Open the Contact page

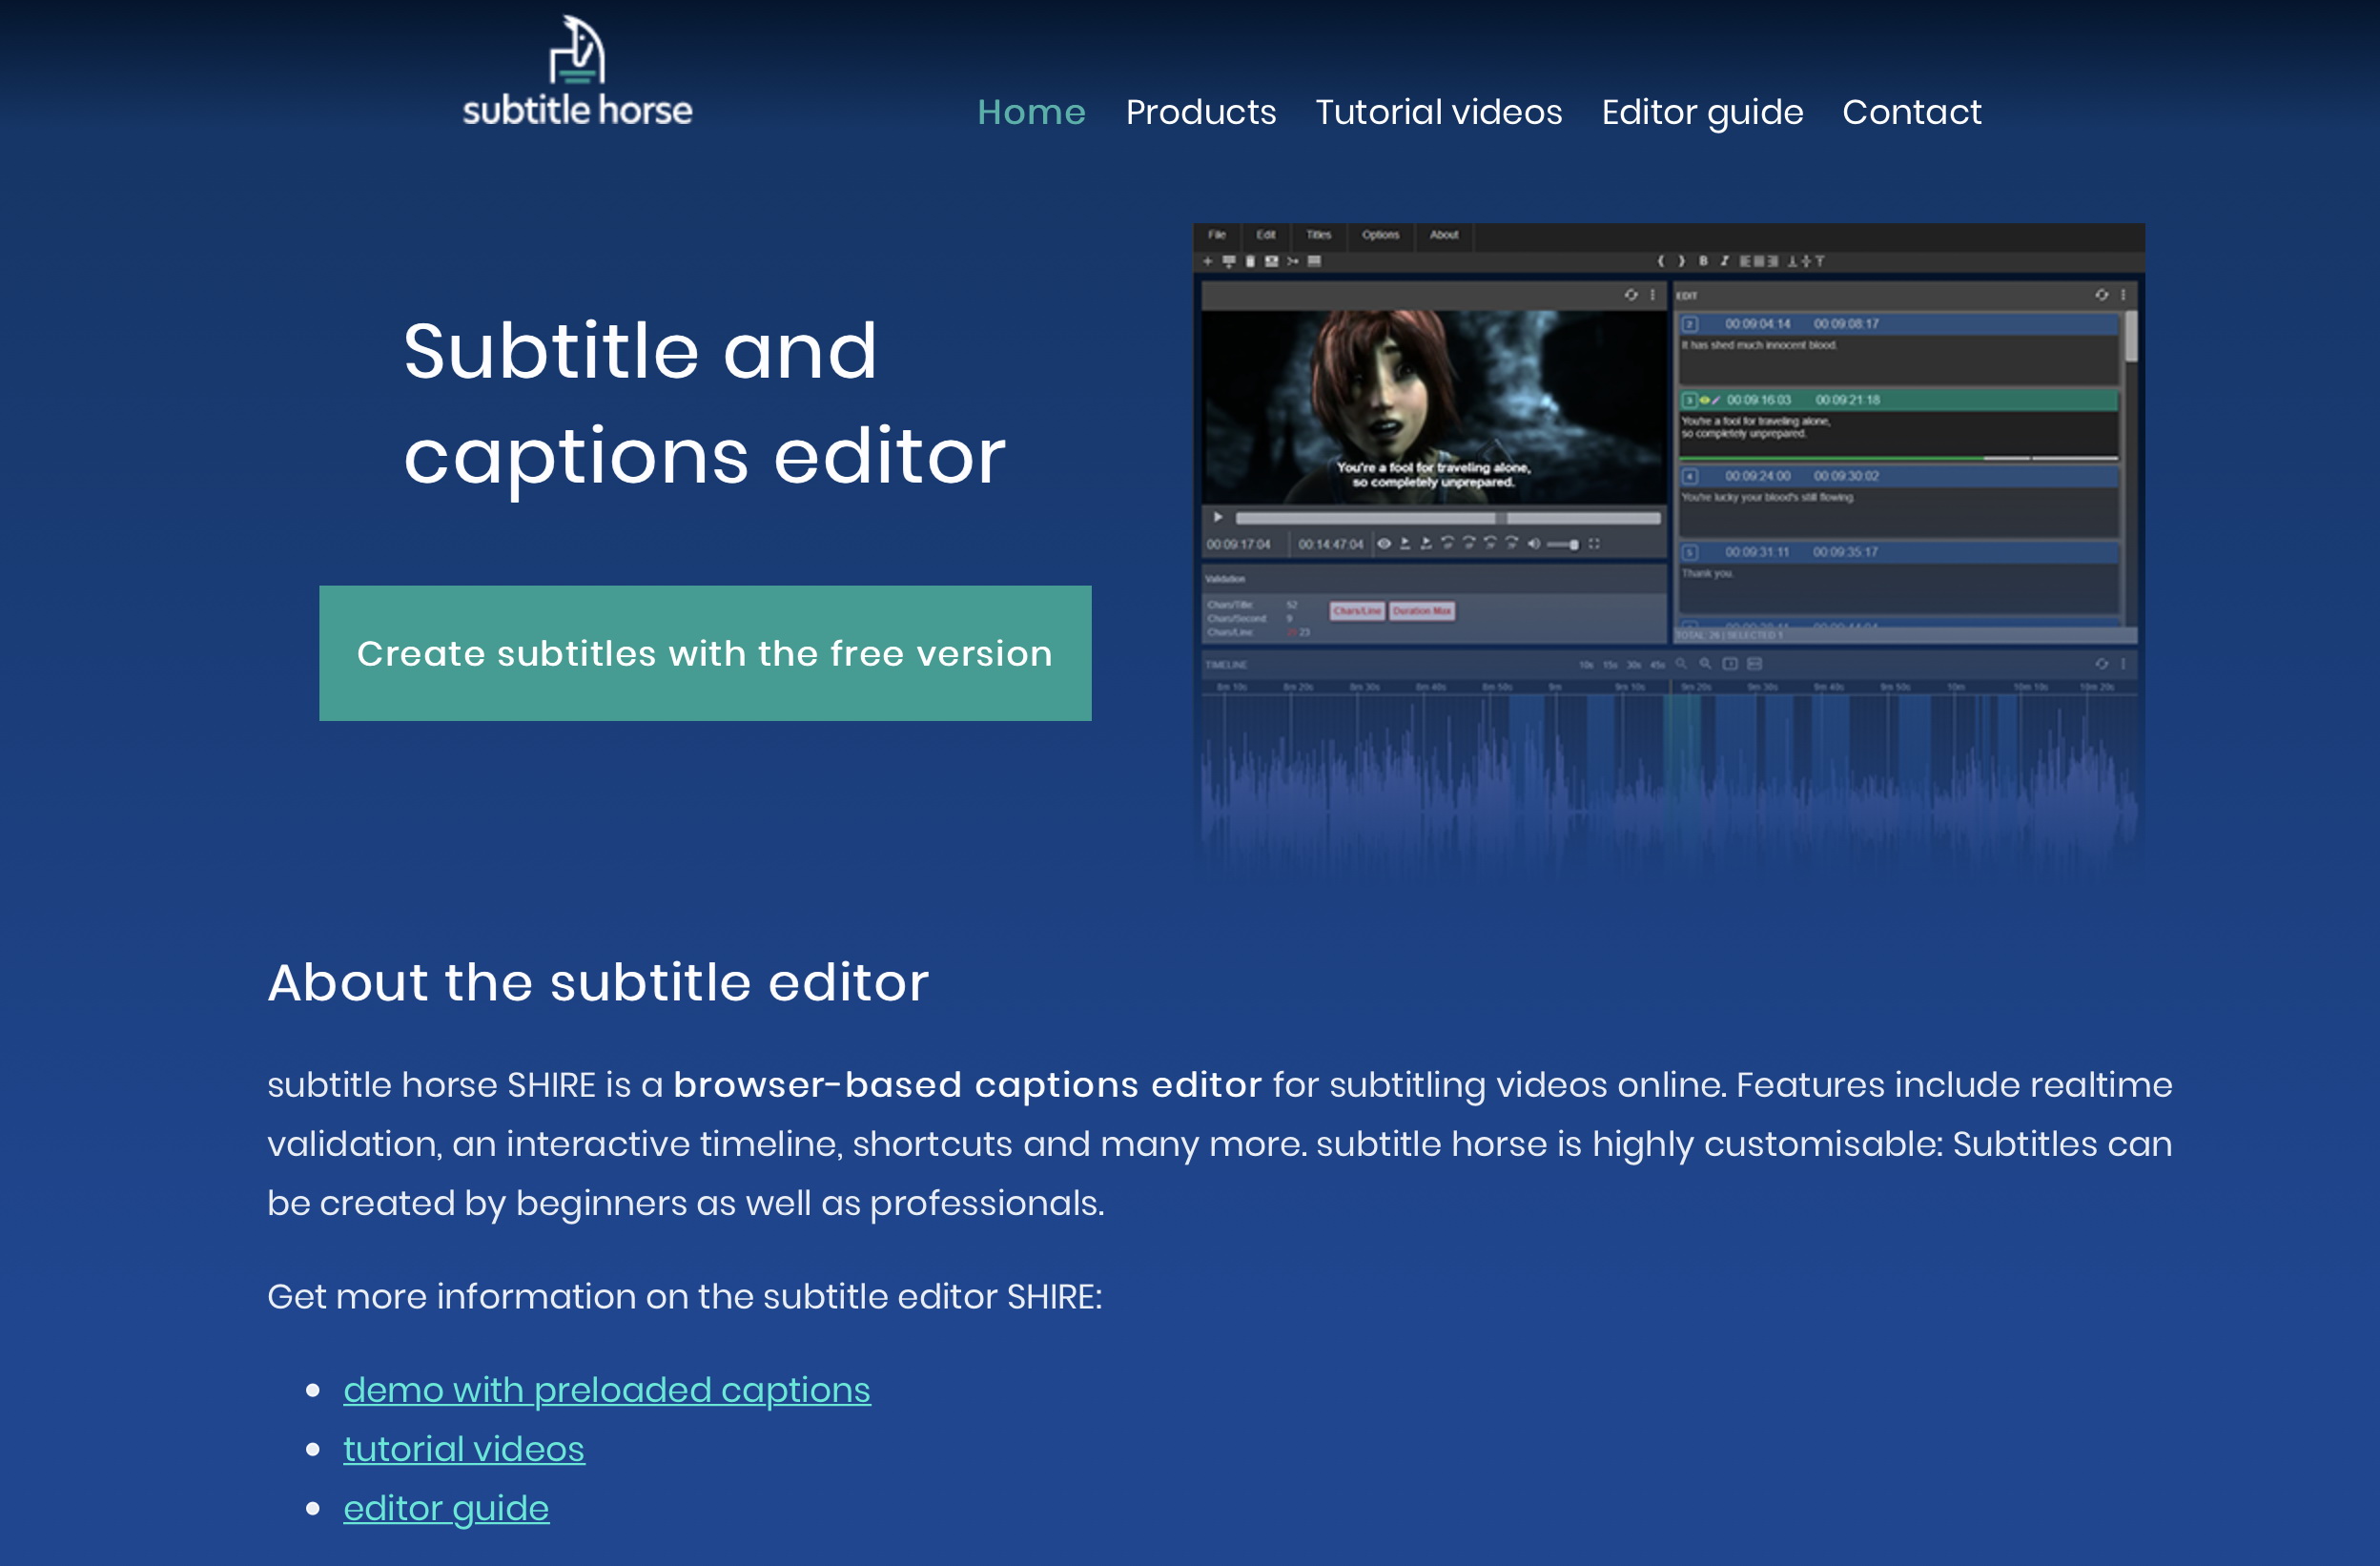click(1911, 112)
